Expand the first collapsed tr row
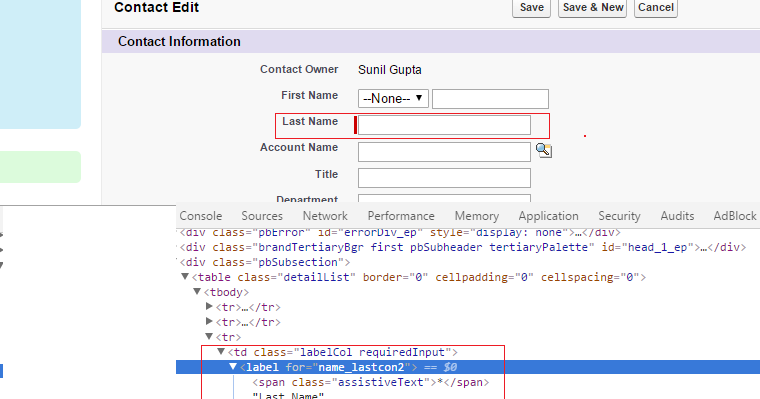This screenshot has height=399, width=760. 209,306
